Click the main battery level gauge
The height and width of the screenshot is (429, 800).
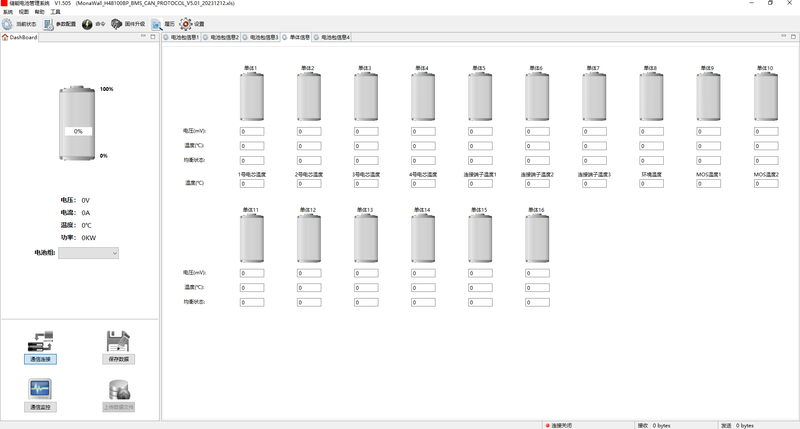[x=77, y=123]
